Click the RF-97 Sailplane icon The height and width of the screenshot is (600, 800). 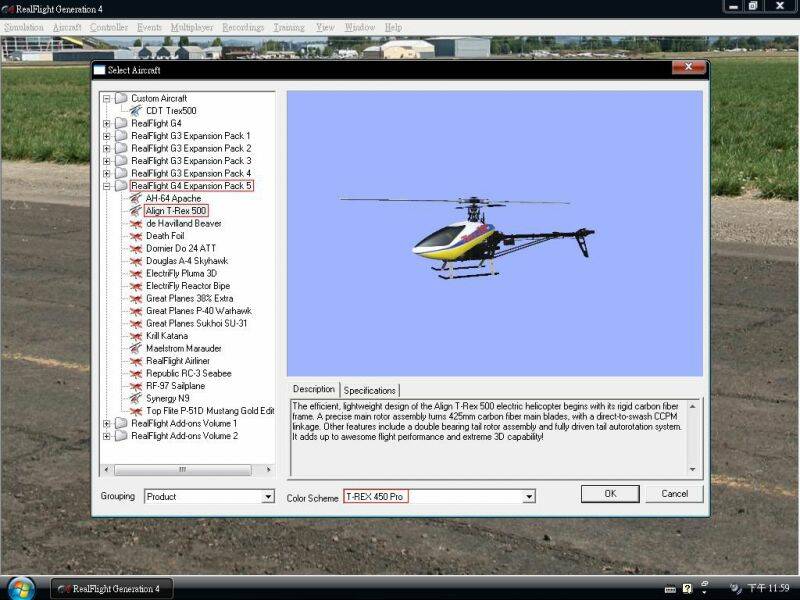coord(136,386)
